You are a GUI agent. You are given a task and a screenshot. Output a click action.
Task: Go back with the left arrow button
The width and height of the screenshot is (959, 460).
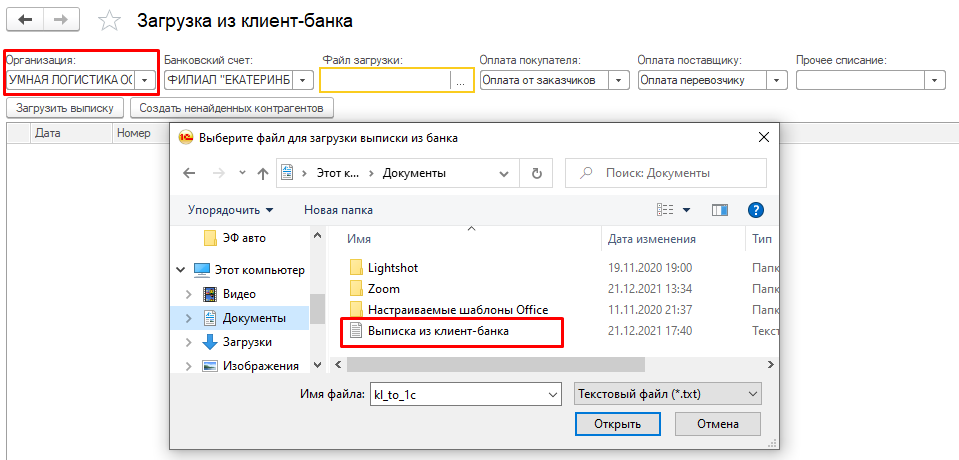pyautogui.click(x=25, y=20)
